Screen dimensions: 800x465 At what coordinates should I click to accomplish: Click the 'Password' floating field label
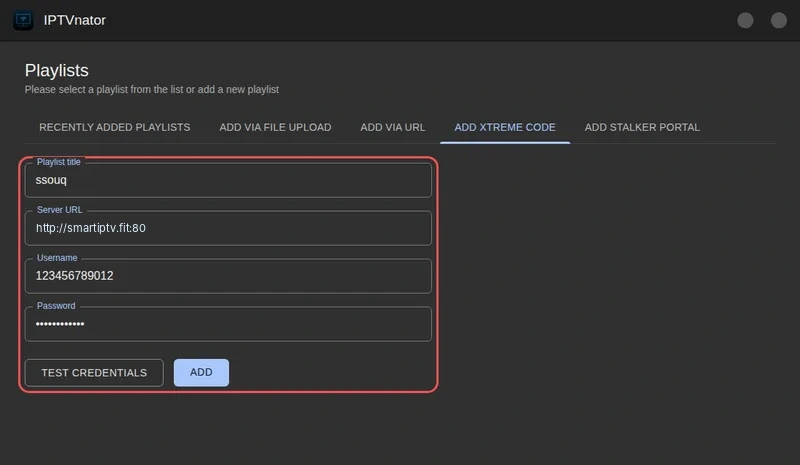[56, 306]
